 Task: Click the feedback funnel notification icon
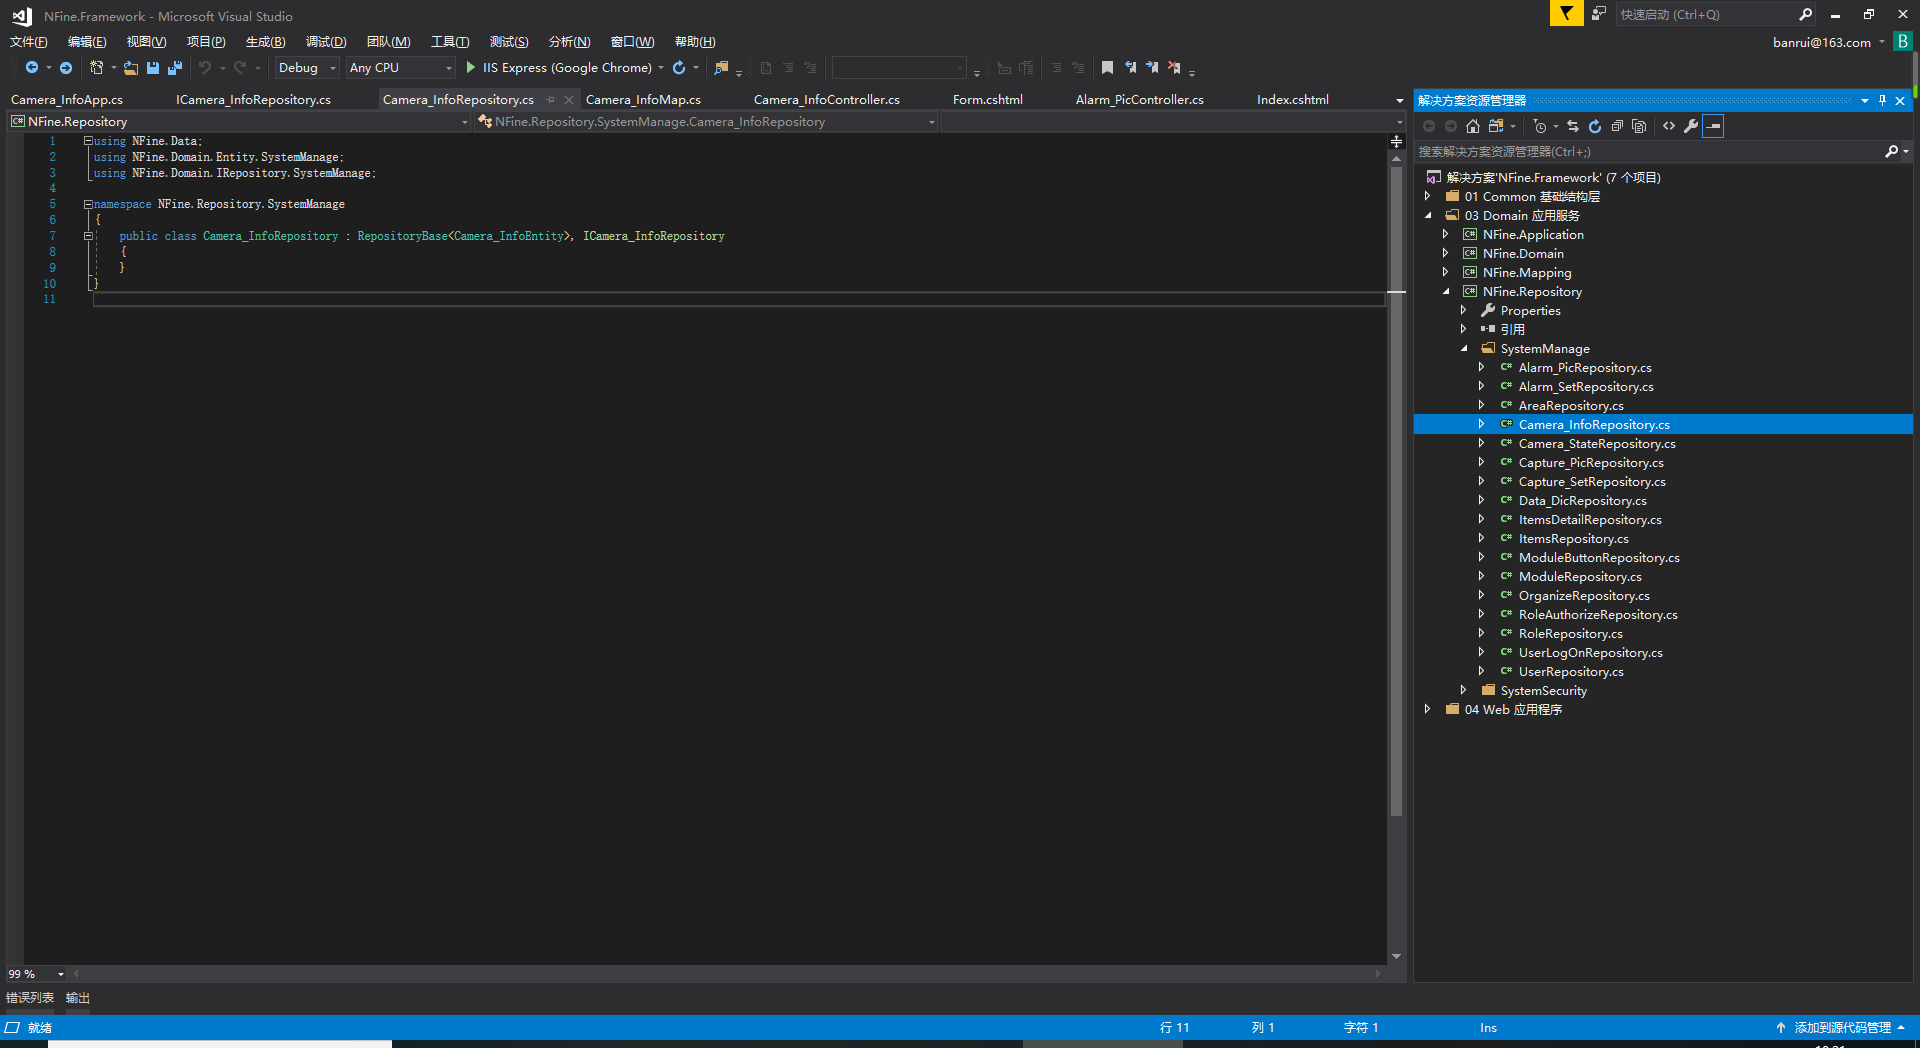(1567, 13)
